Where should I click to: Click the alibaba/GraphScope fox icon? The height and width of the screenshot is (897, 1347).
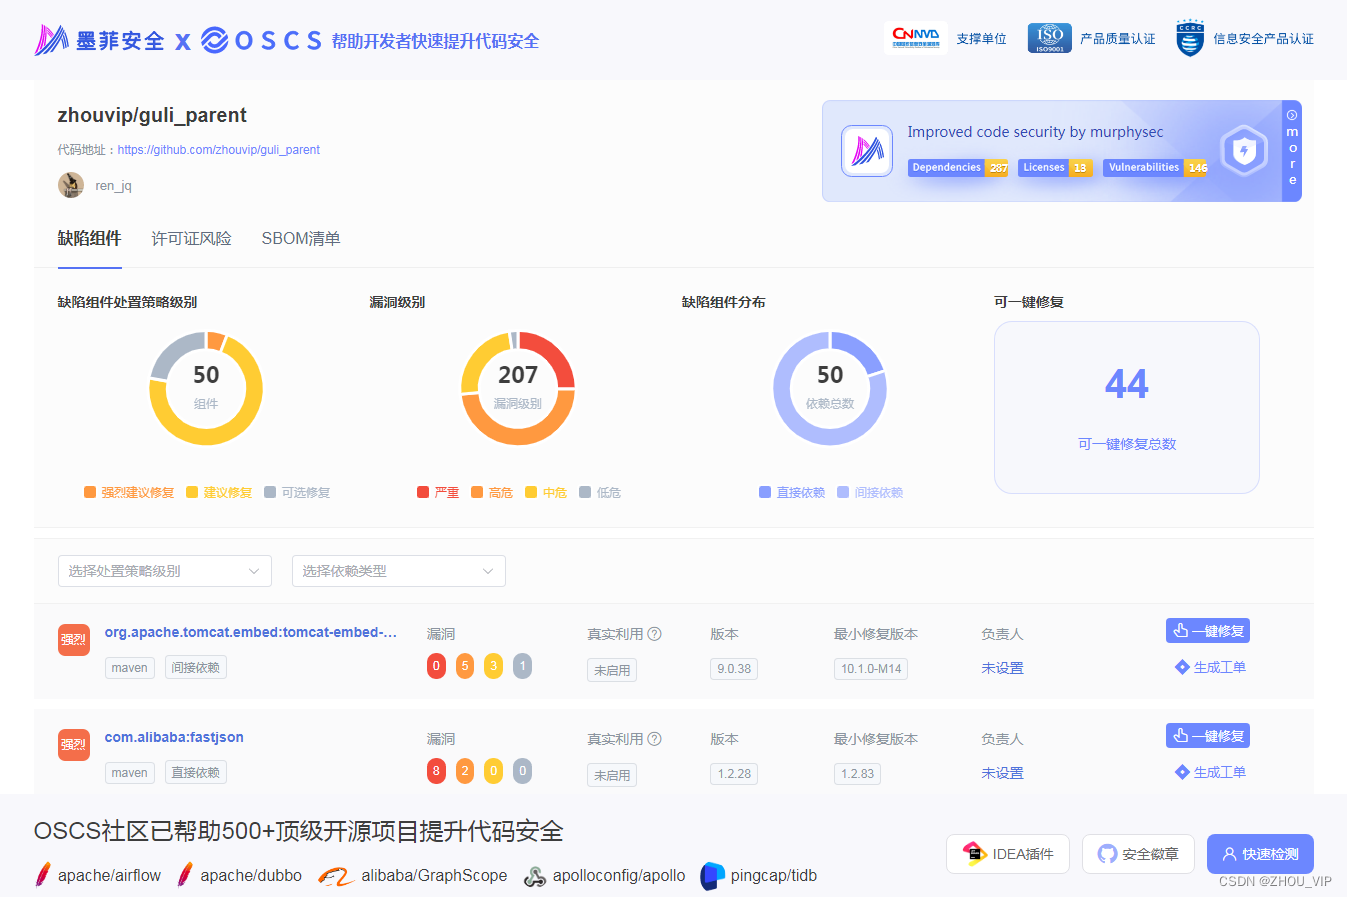coord(337,875)
